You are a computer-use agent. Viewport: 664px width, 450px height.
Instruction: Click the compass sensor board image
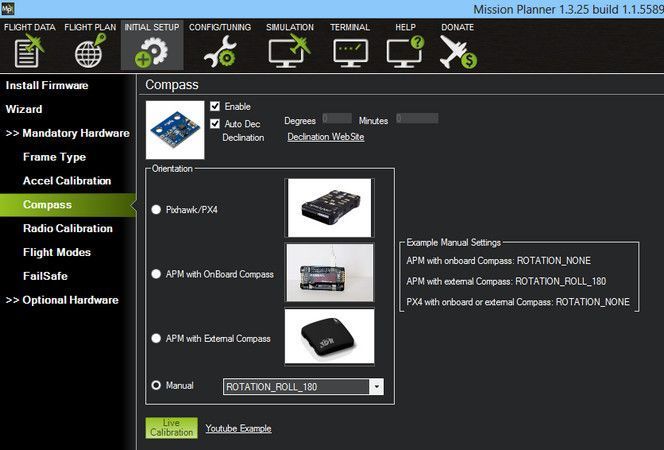pyautogui.click(x=175, y=130)
